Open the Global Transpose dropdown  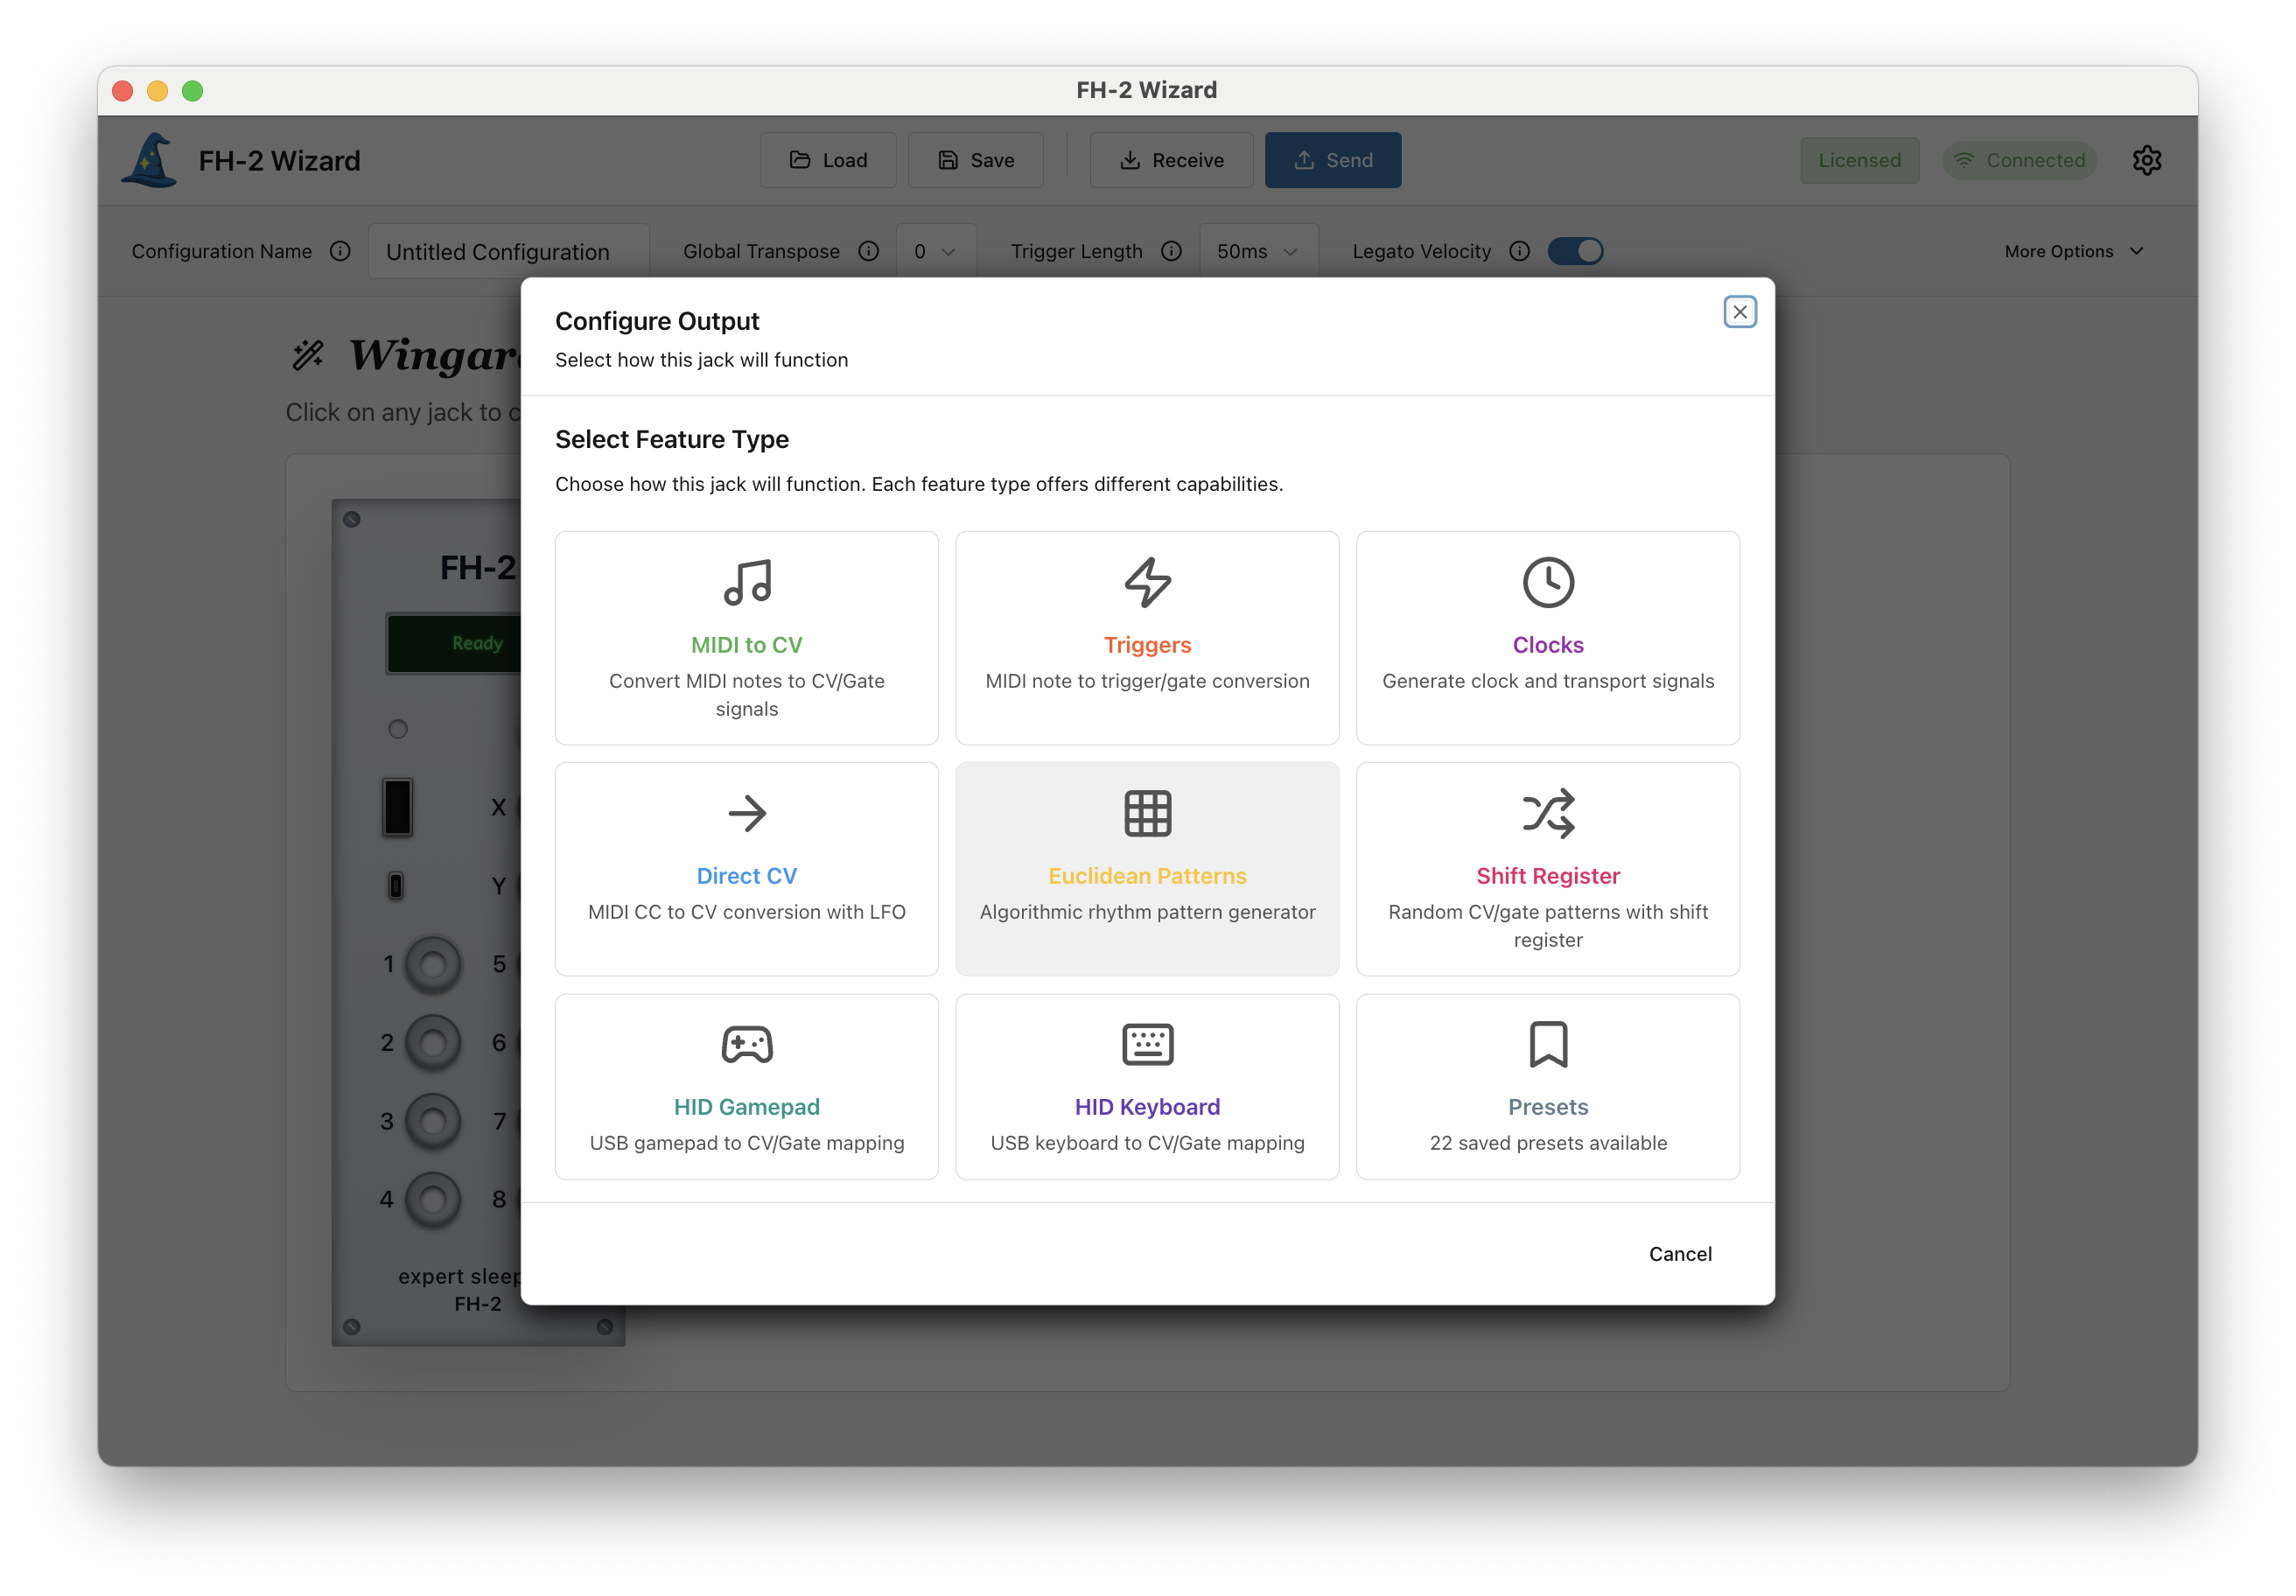point(935,251)
